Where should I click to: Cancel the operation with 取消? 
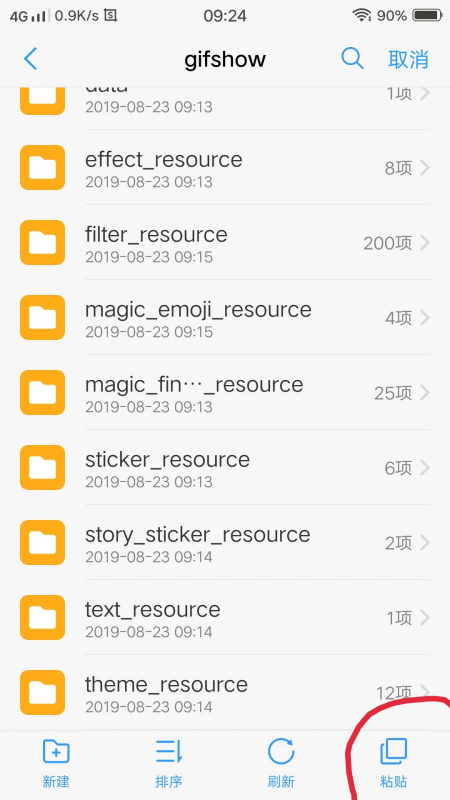408,59
